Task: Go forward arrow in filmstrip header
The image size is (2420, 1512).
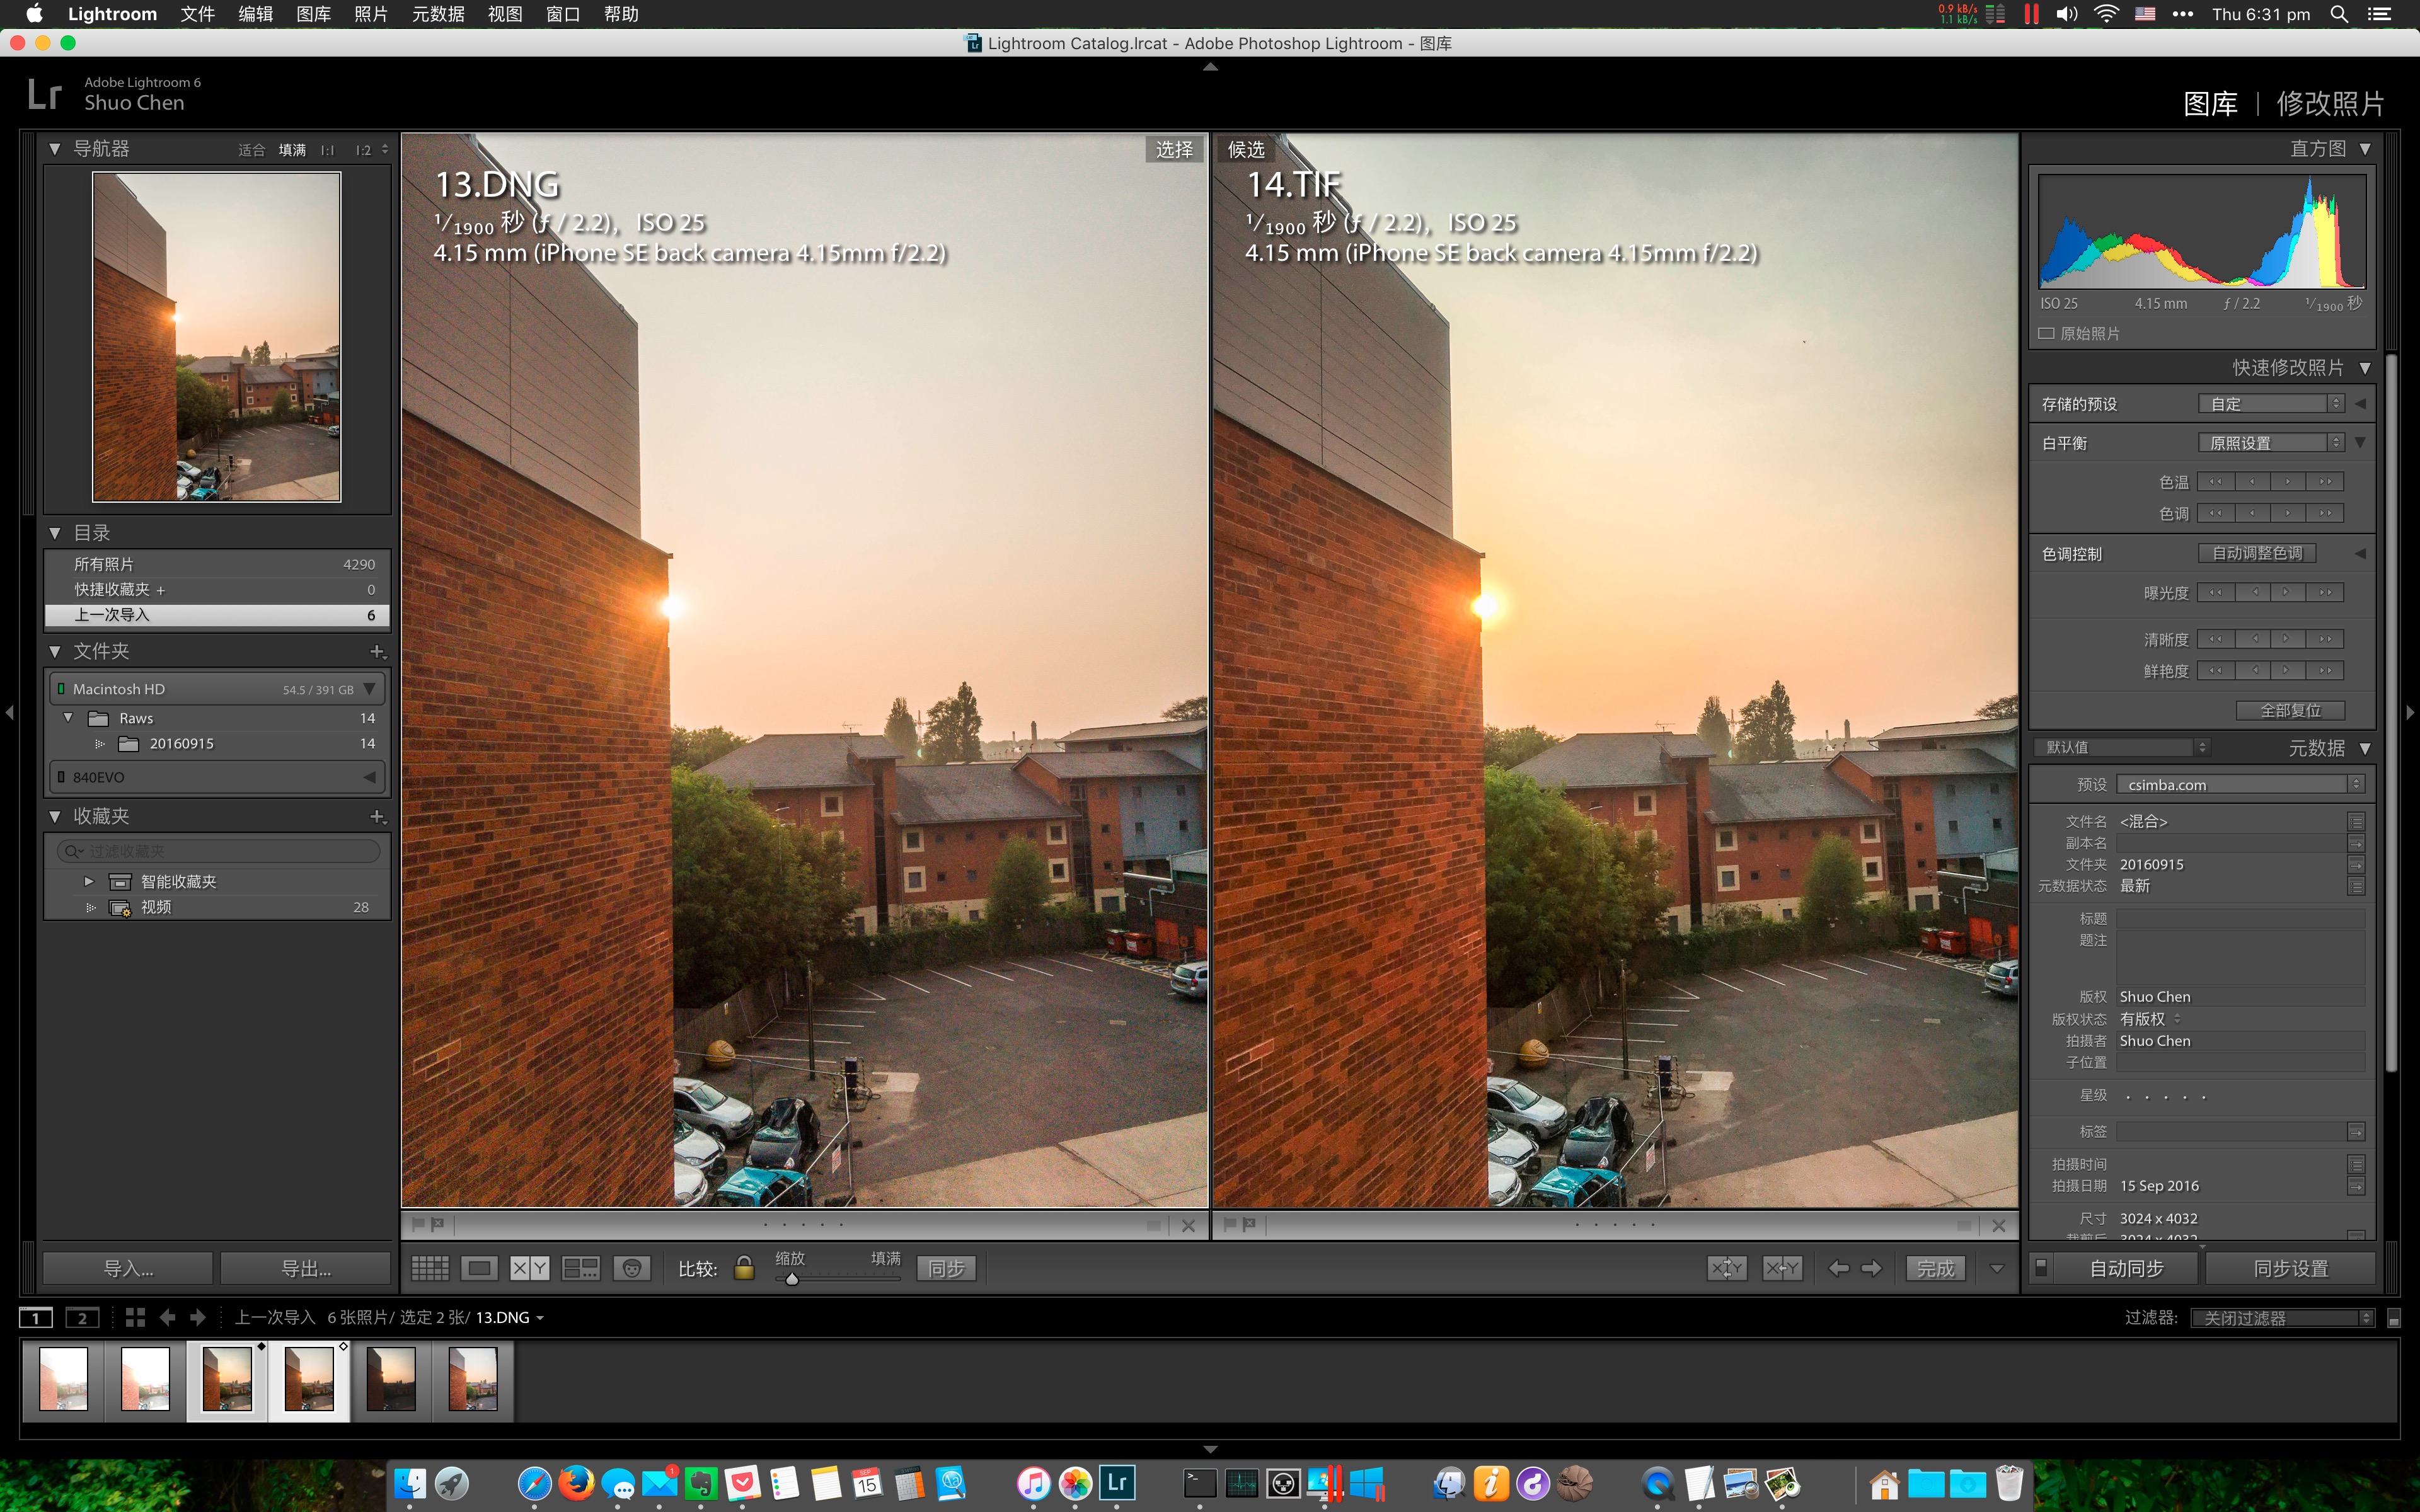Action: coord(198,1317)
